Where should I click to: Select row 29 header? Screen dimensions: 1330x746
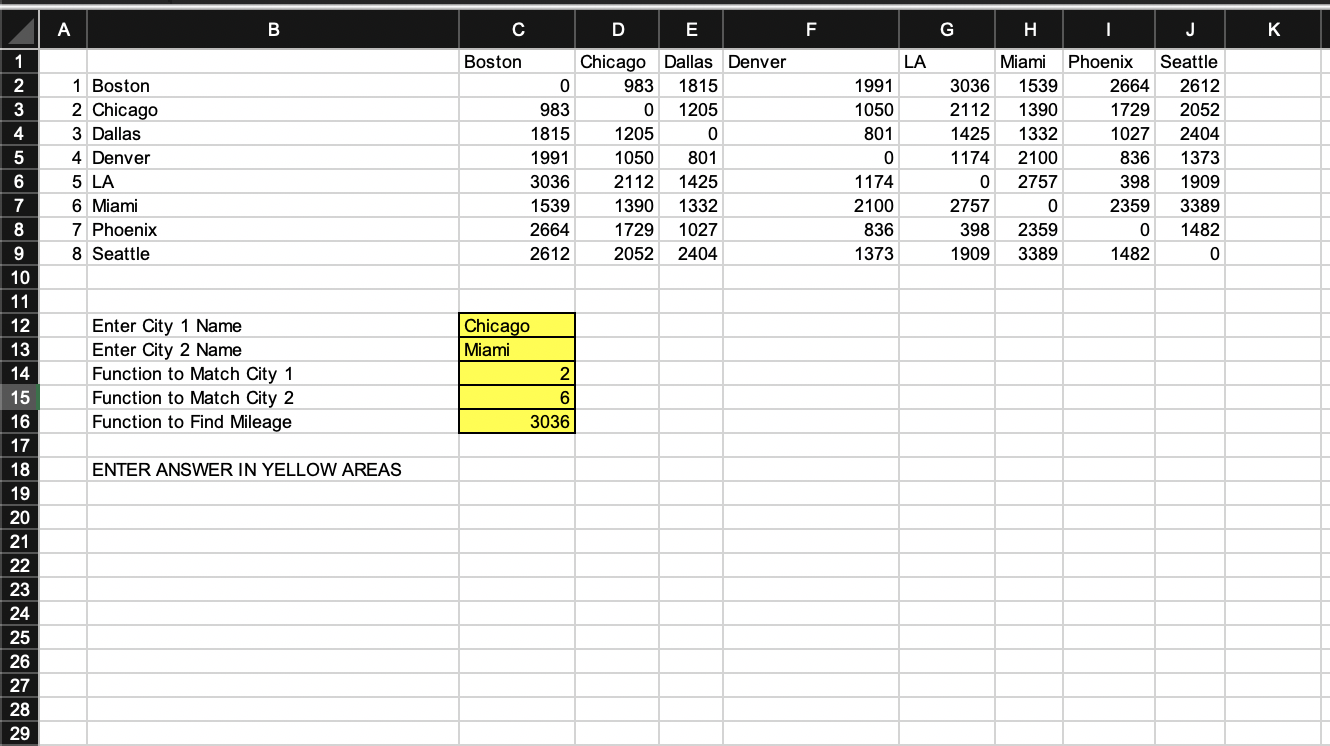(20, 733)
